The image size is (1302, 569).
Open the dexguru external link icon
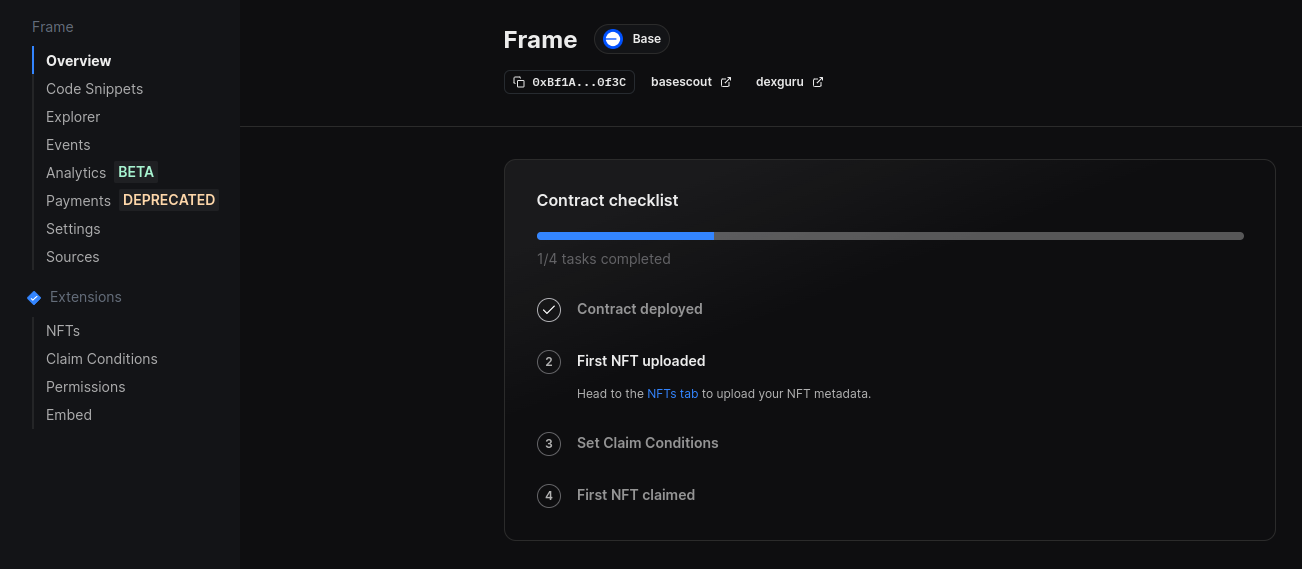pyautogui.click(x=817, y=82)
